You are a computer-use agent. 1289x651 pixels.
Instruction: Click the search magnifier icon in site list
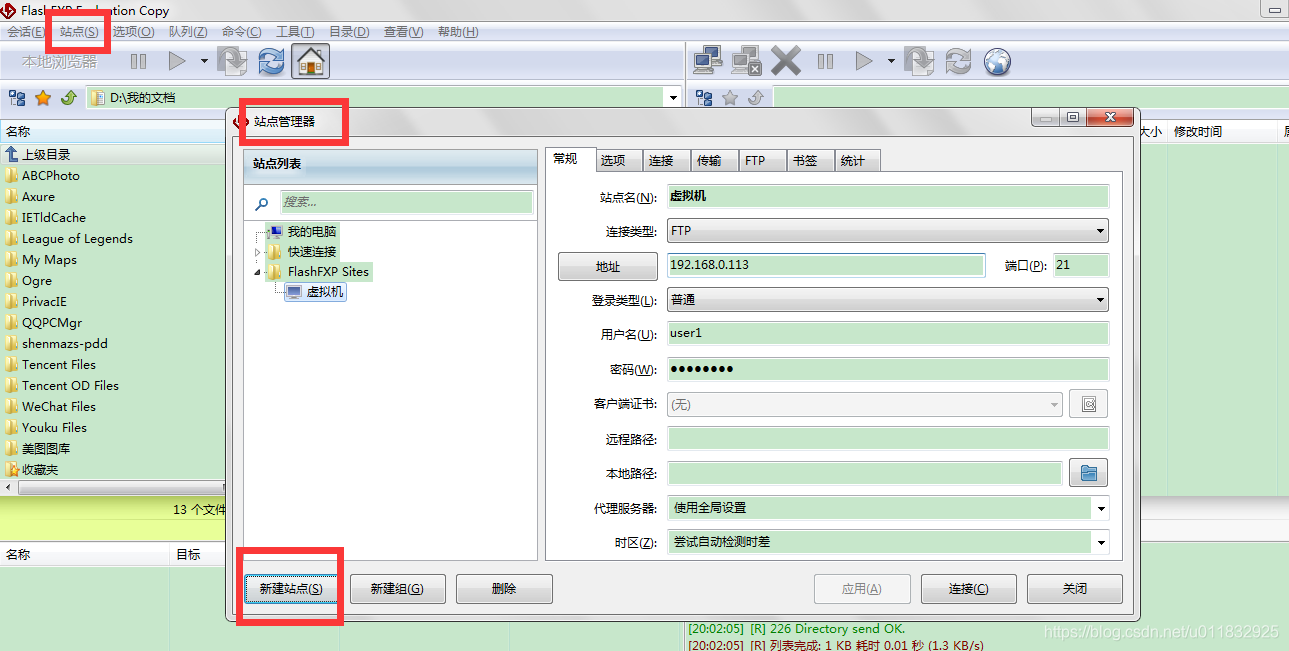click(261, 203)
